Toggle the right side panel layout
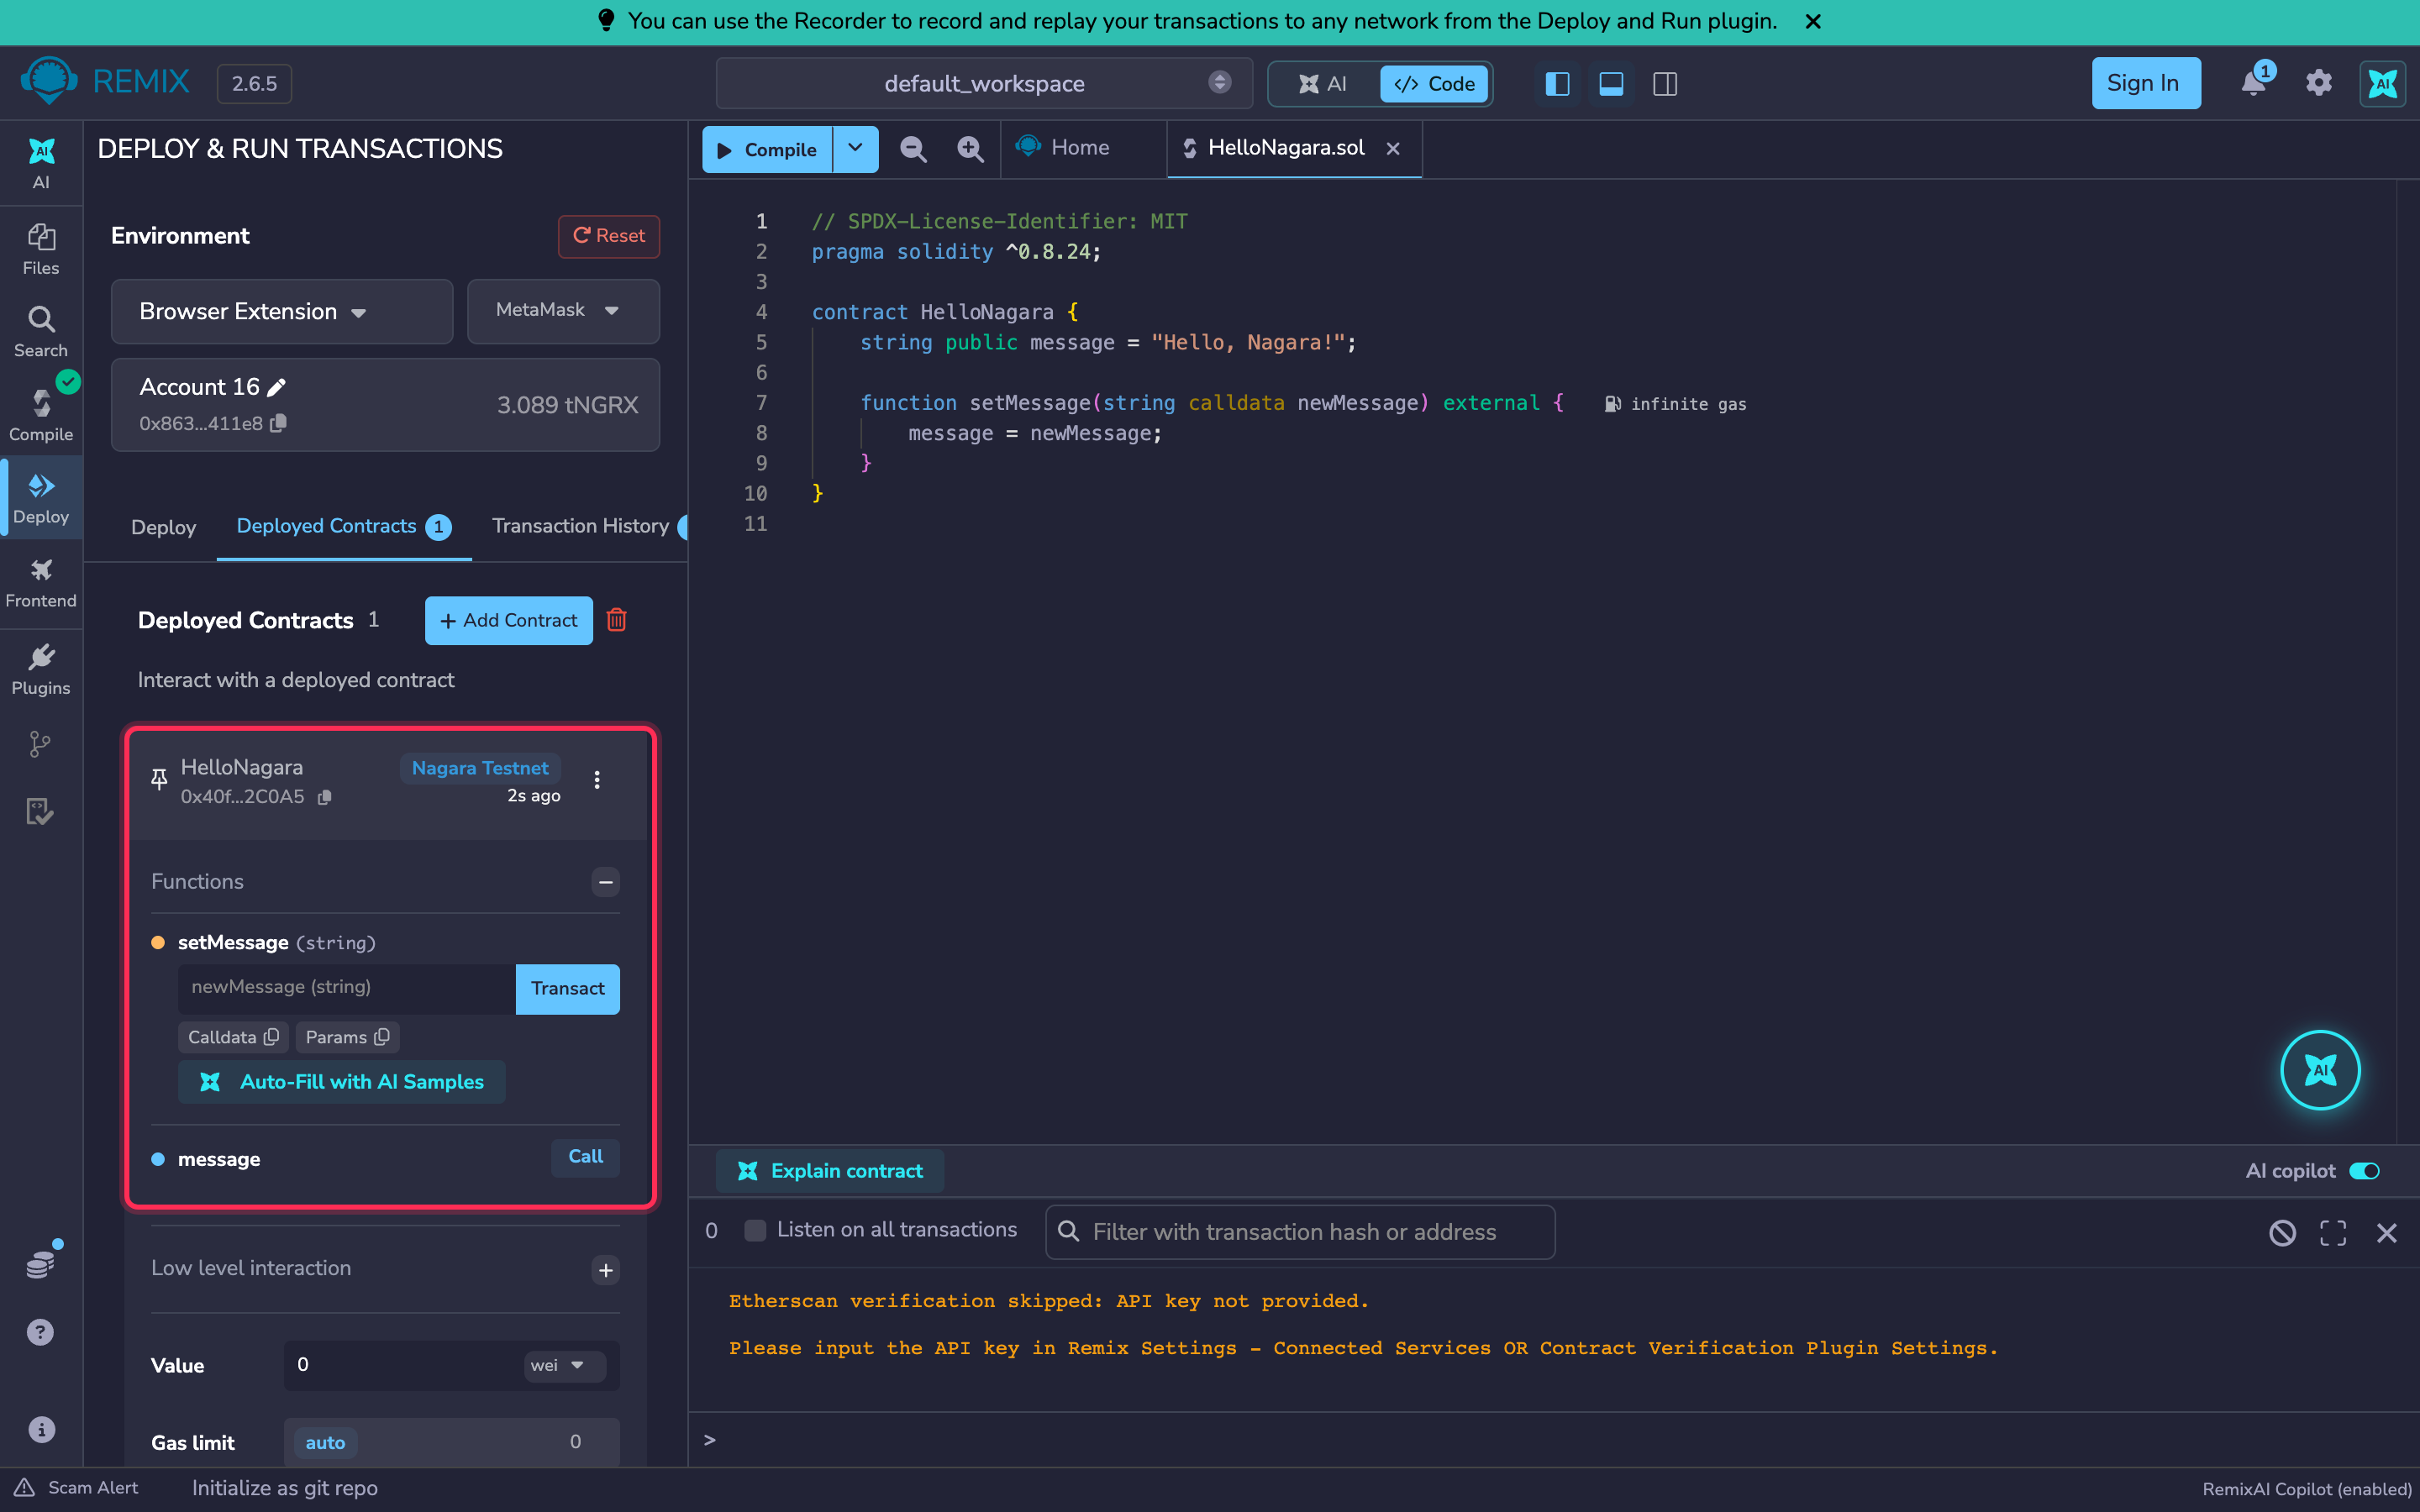The height and width of the screenshot is (1512, 2420). (1665, 84)
